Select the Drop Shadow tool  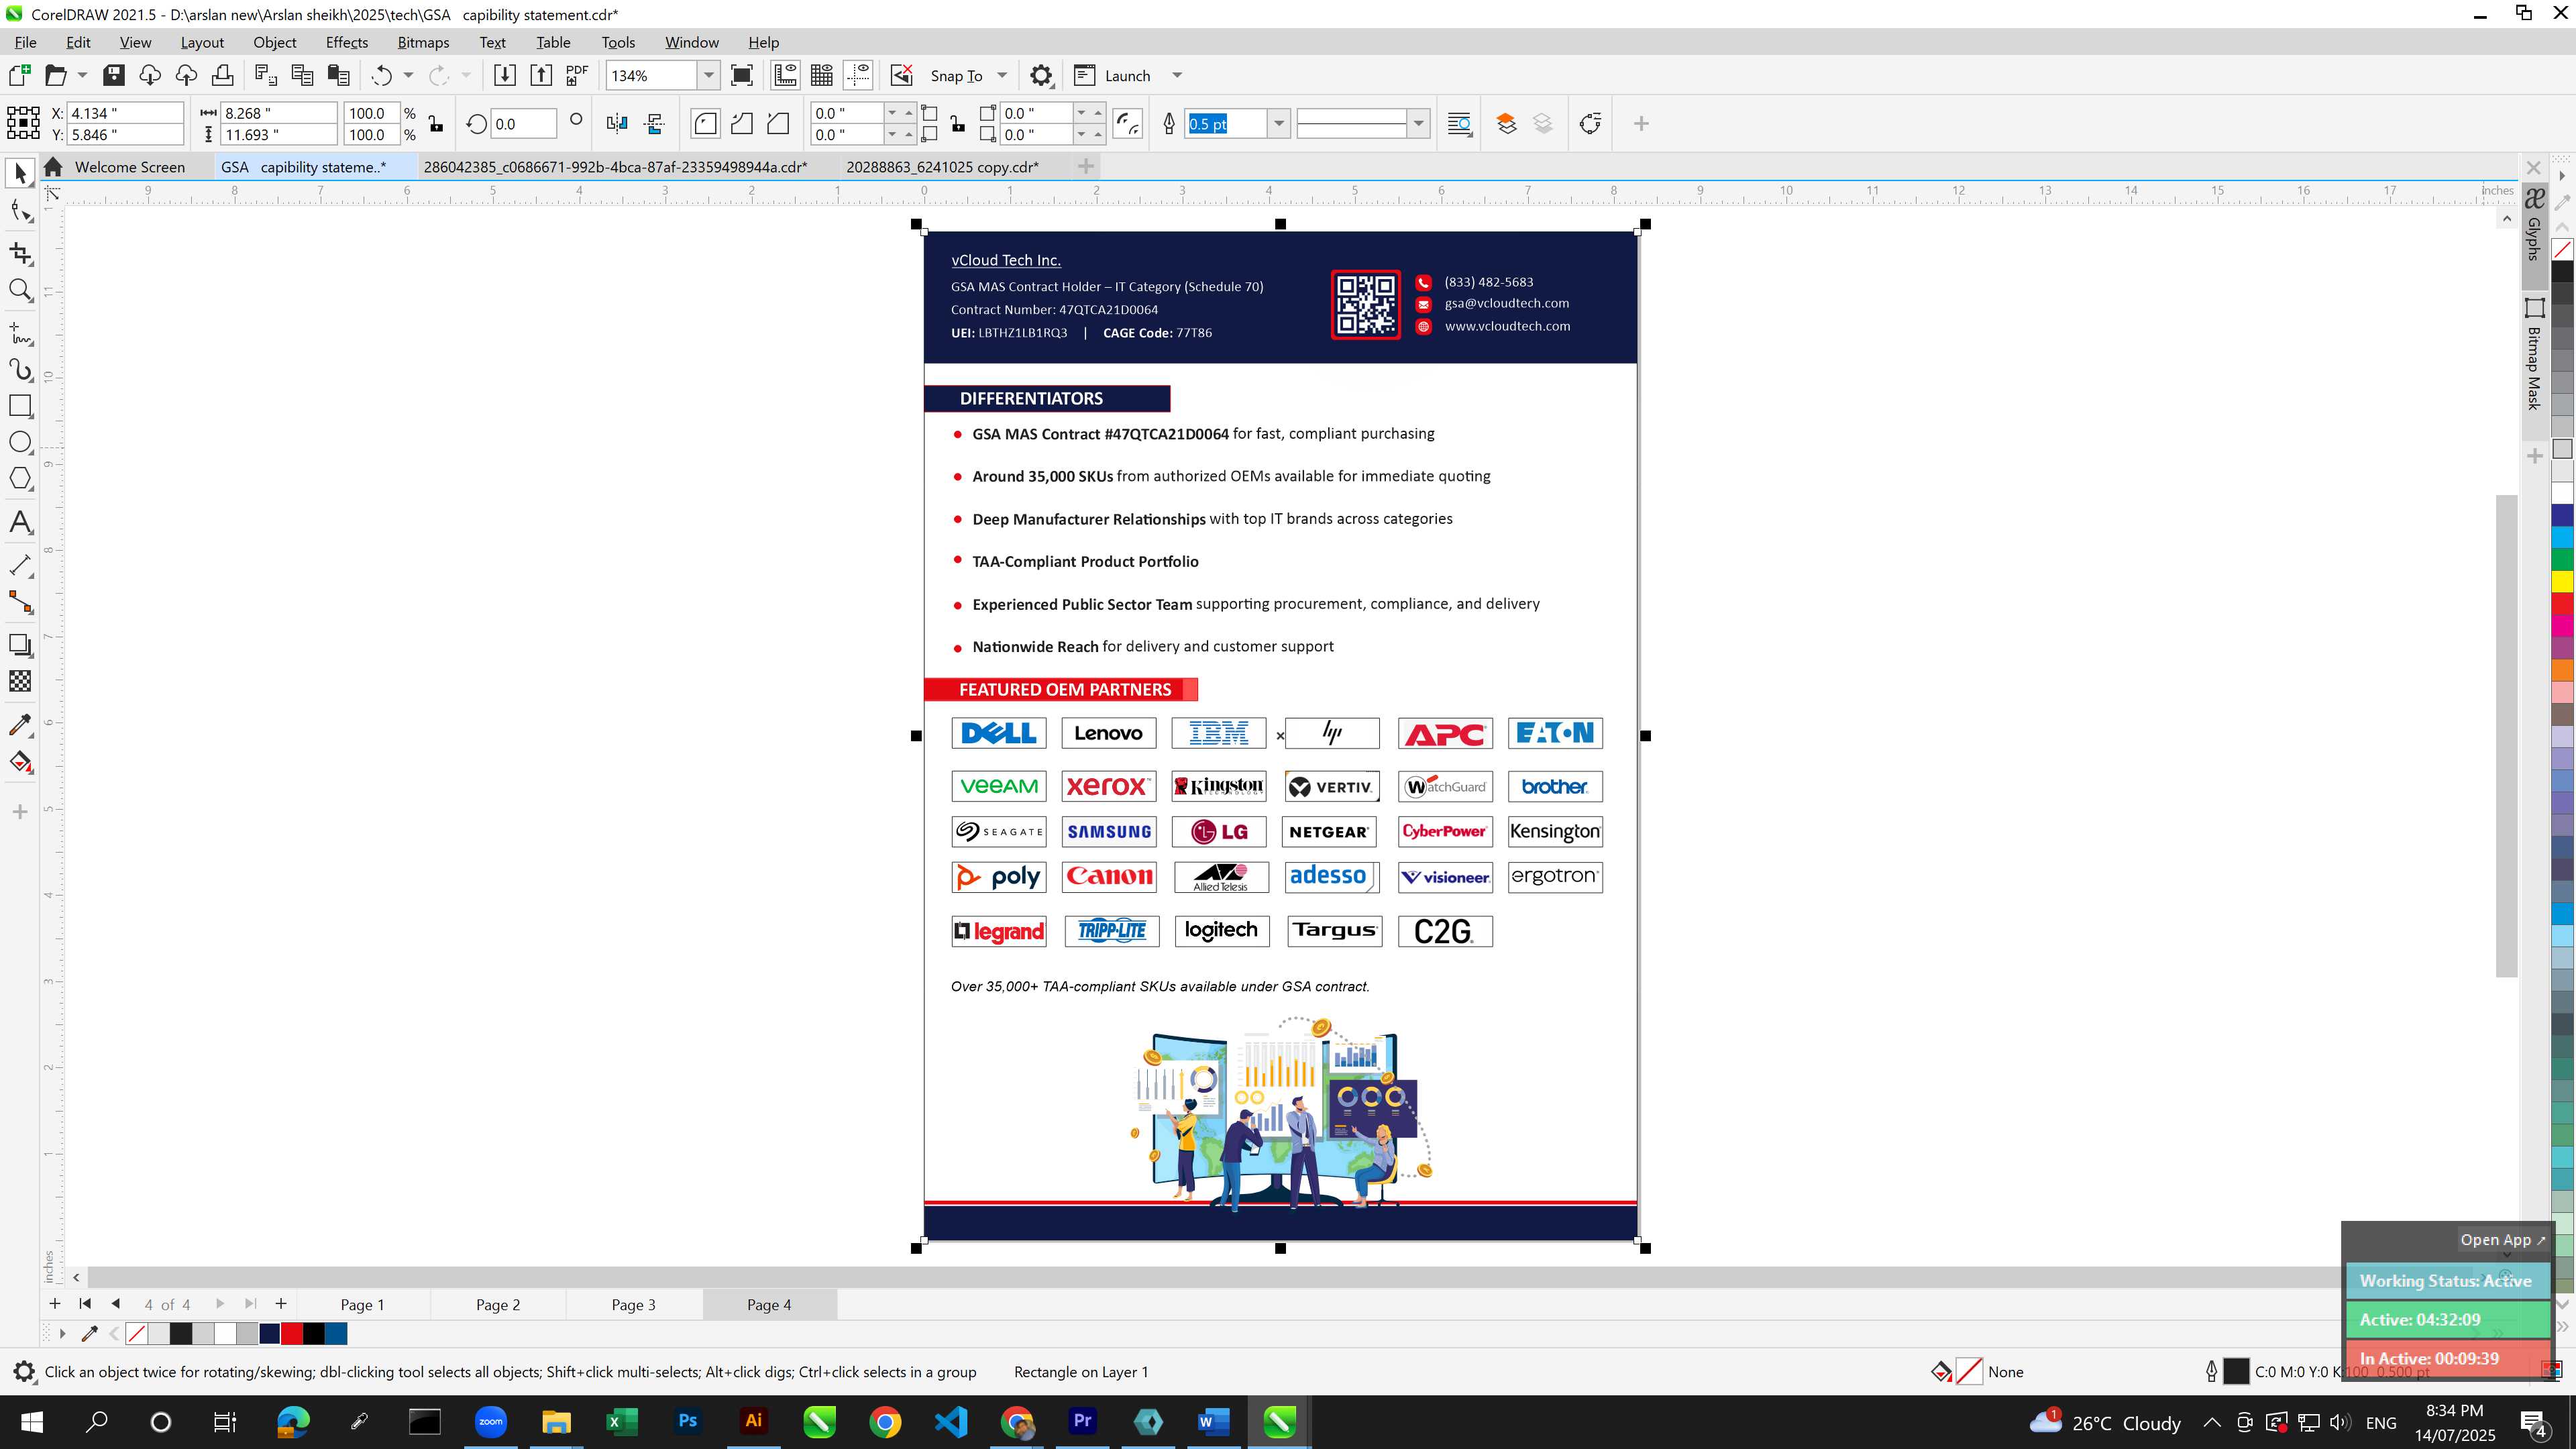pyautogui.click(x=20, y=645)
